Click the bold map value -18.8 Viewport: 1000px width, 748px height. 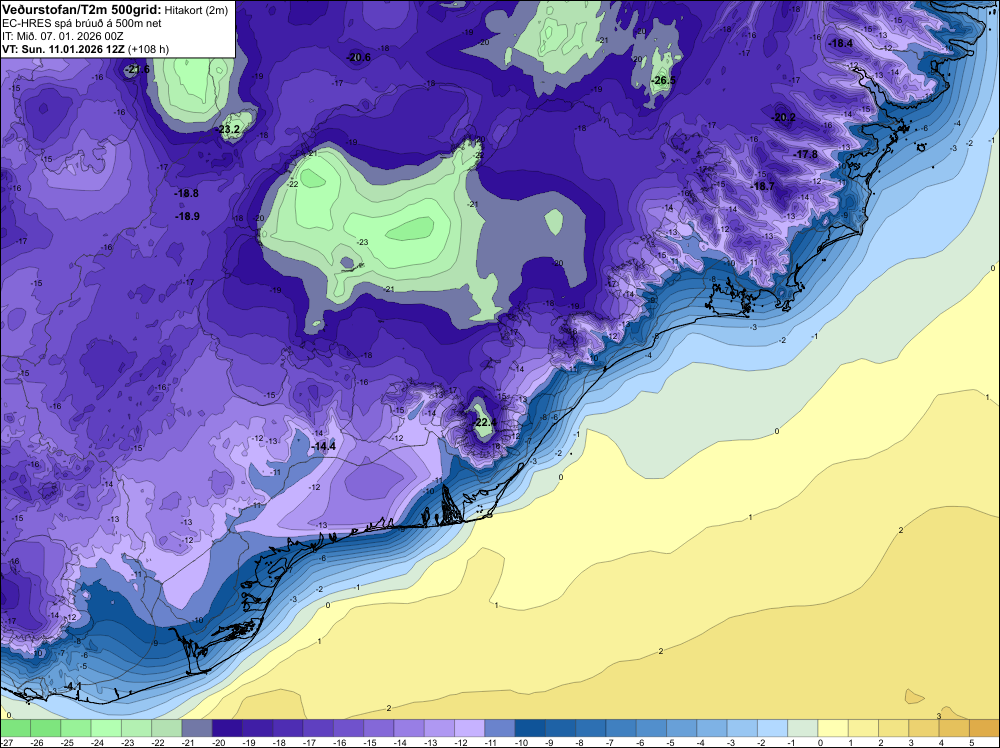pos(186,193)
